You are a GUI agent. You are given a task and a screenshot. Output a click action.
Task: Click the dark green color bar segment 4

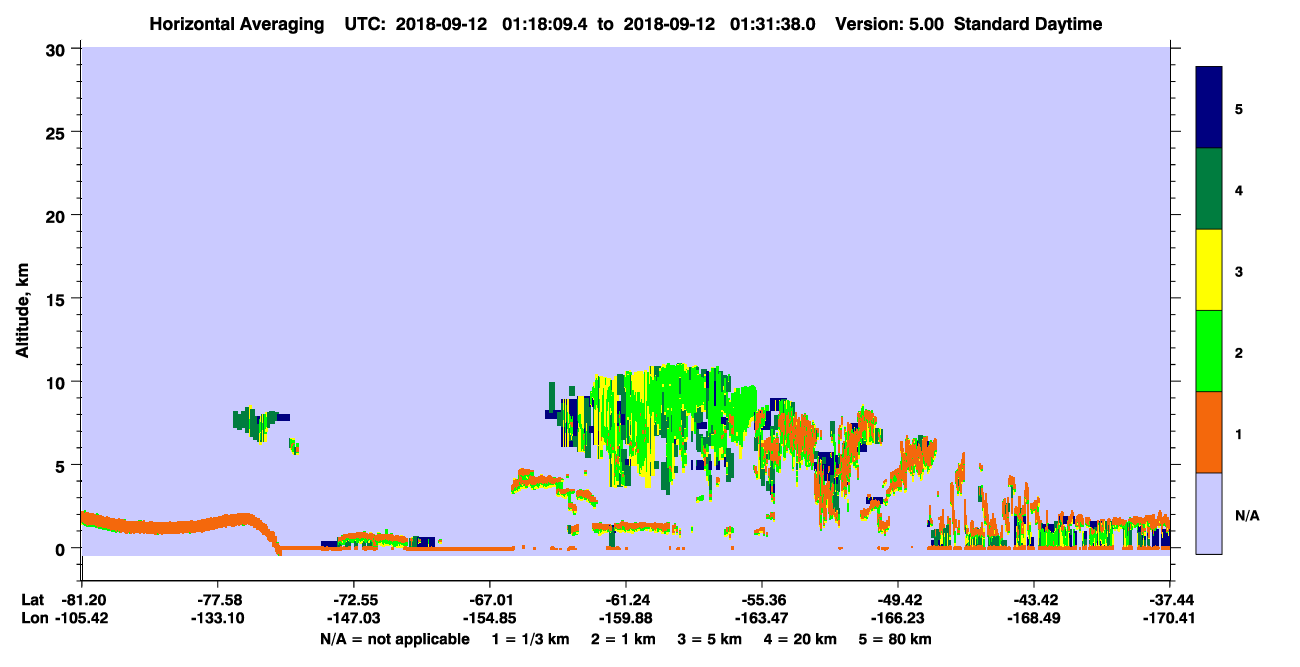1209,189
